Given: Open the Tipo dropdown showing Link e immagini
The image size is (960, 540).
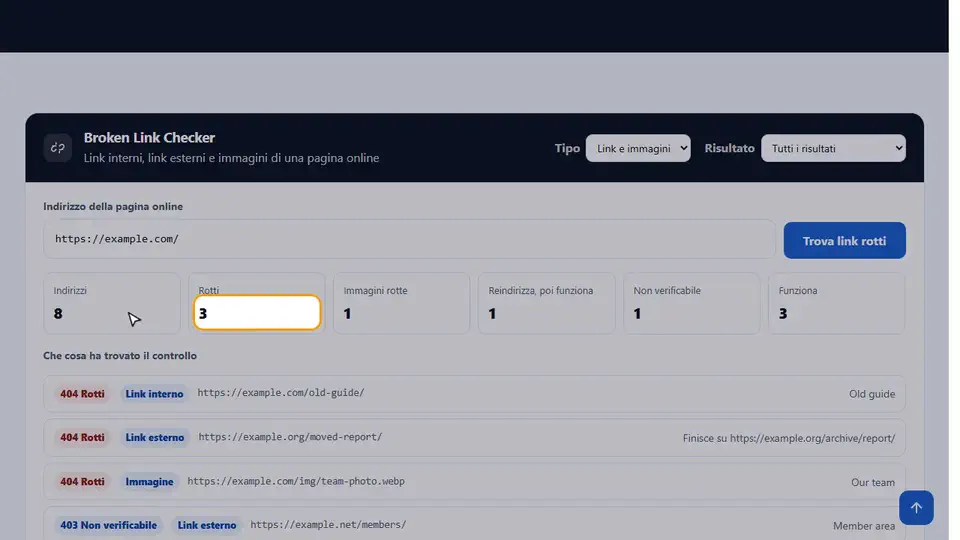Looking at the screenshot, I should point(638,148).
